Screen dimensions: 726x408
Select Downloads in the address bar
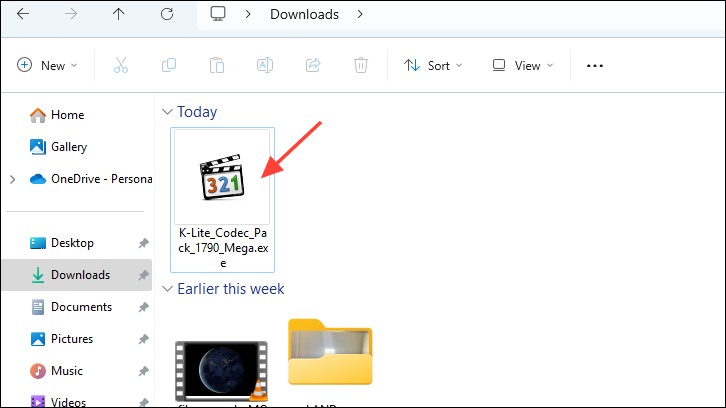coord(304,14)
